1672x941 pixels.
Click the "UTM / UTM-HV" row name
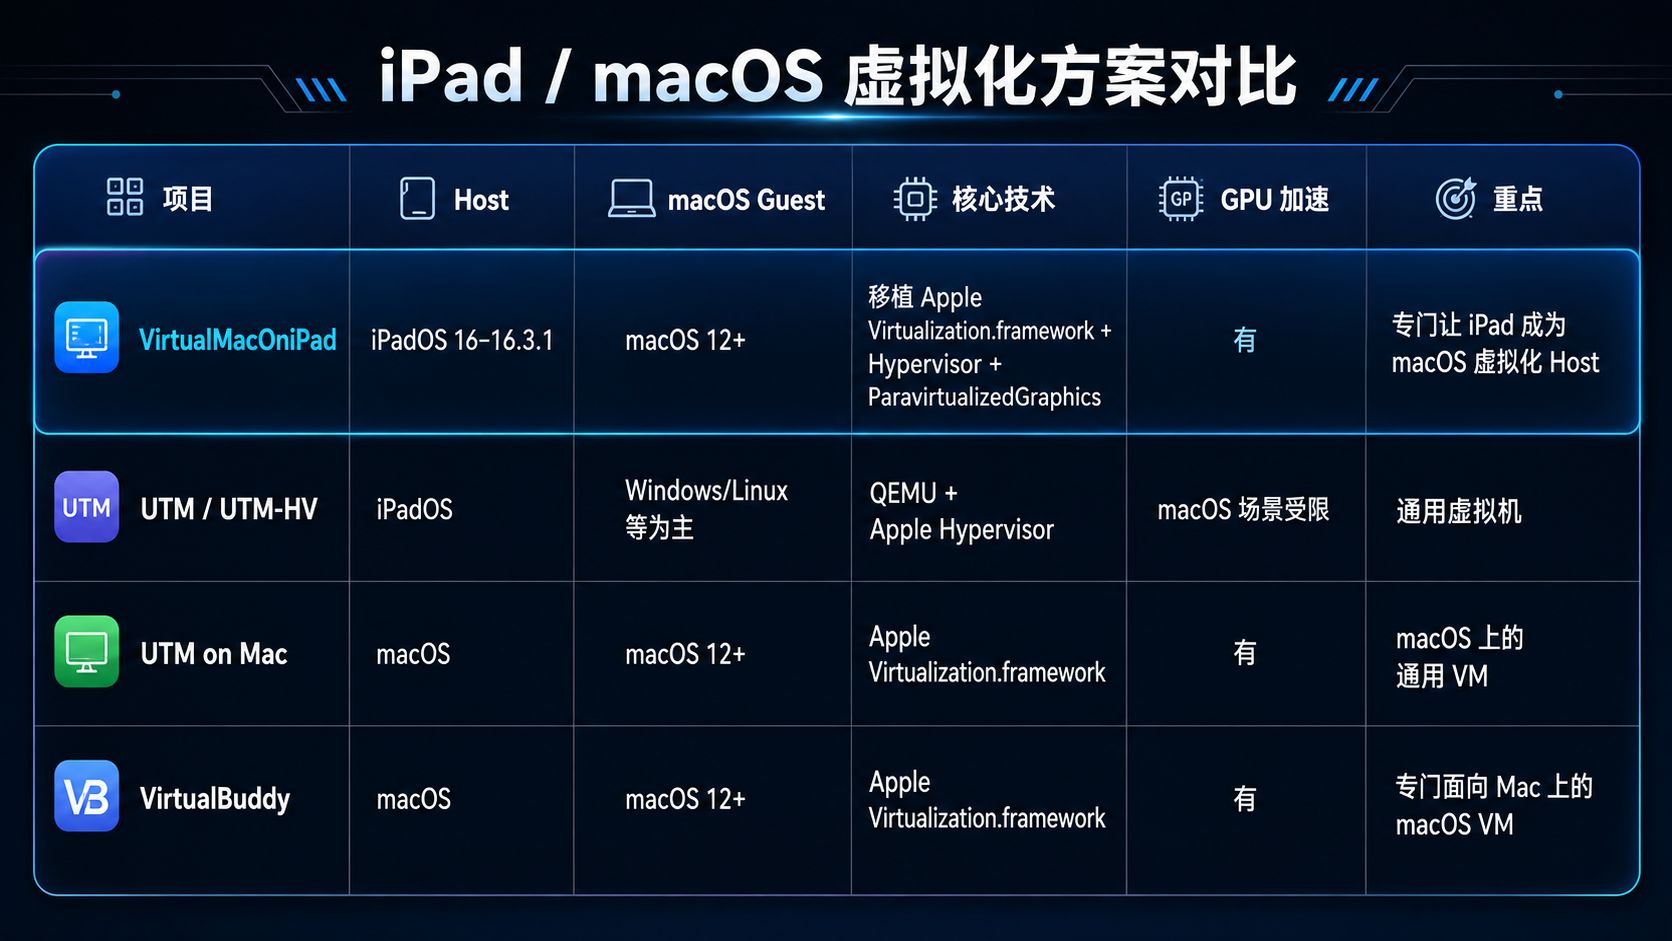pyautogui.click(x=229, y=509)
